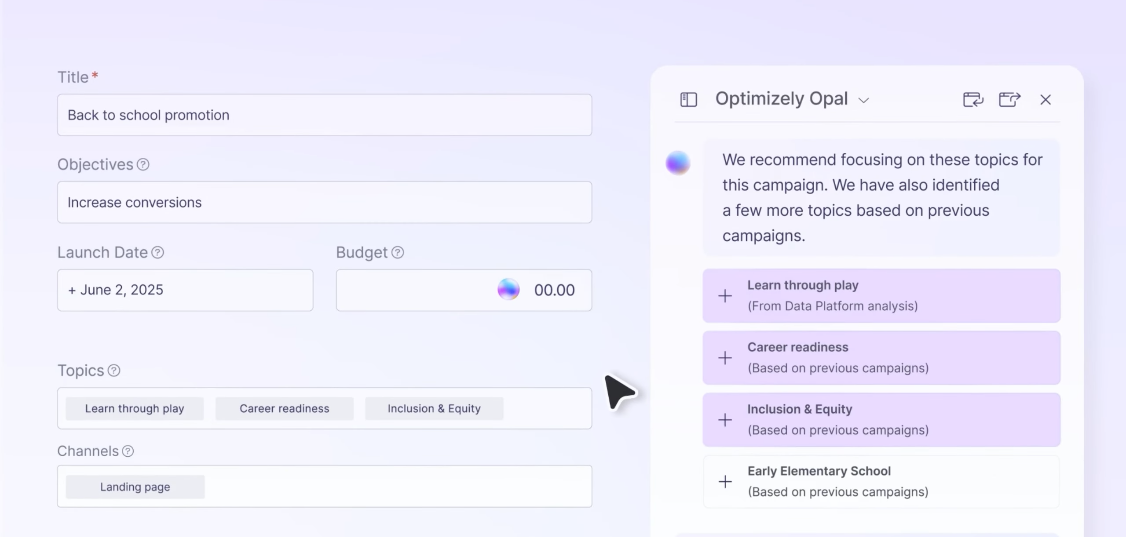
Task: Click the info icon next to Channels
Action: pyautogui.click(x=128, y=452)
